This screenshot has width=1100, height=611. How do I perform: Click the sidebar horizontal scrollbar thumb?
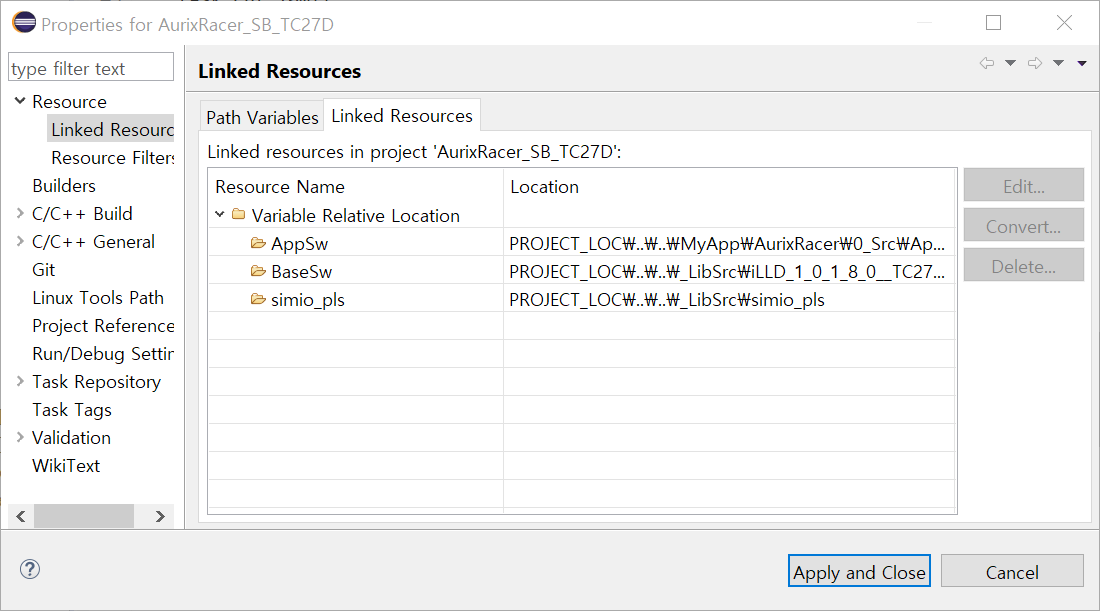point(84,516)
